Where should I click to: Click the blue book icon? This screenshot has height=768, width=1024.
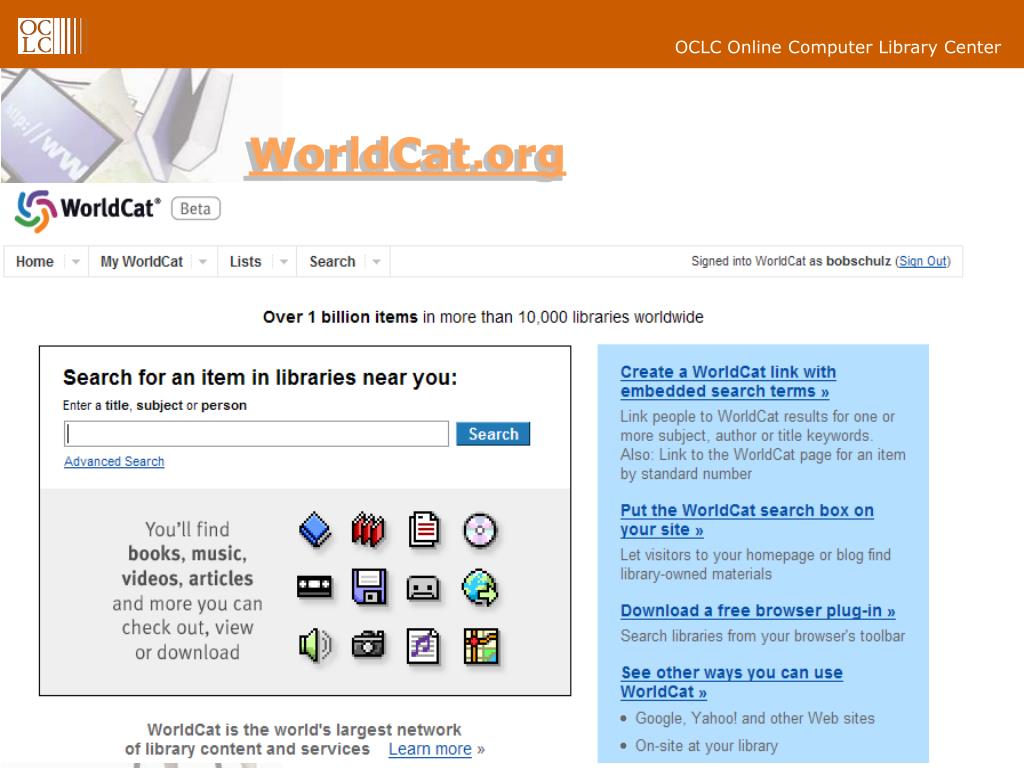(315, 530)
